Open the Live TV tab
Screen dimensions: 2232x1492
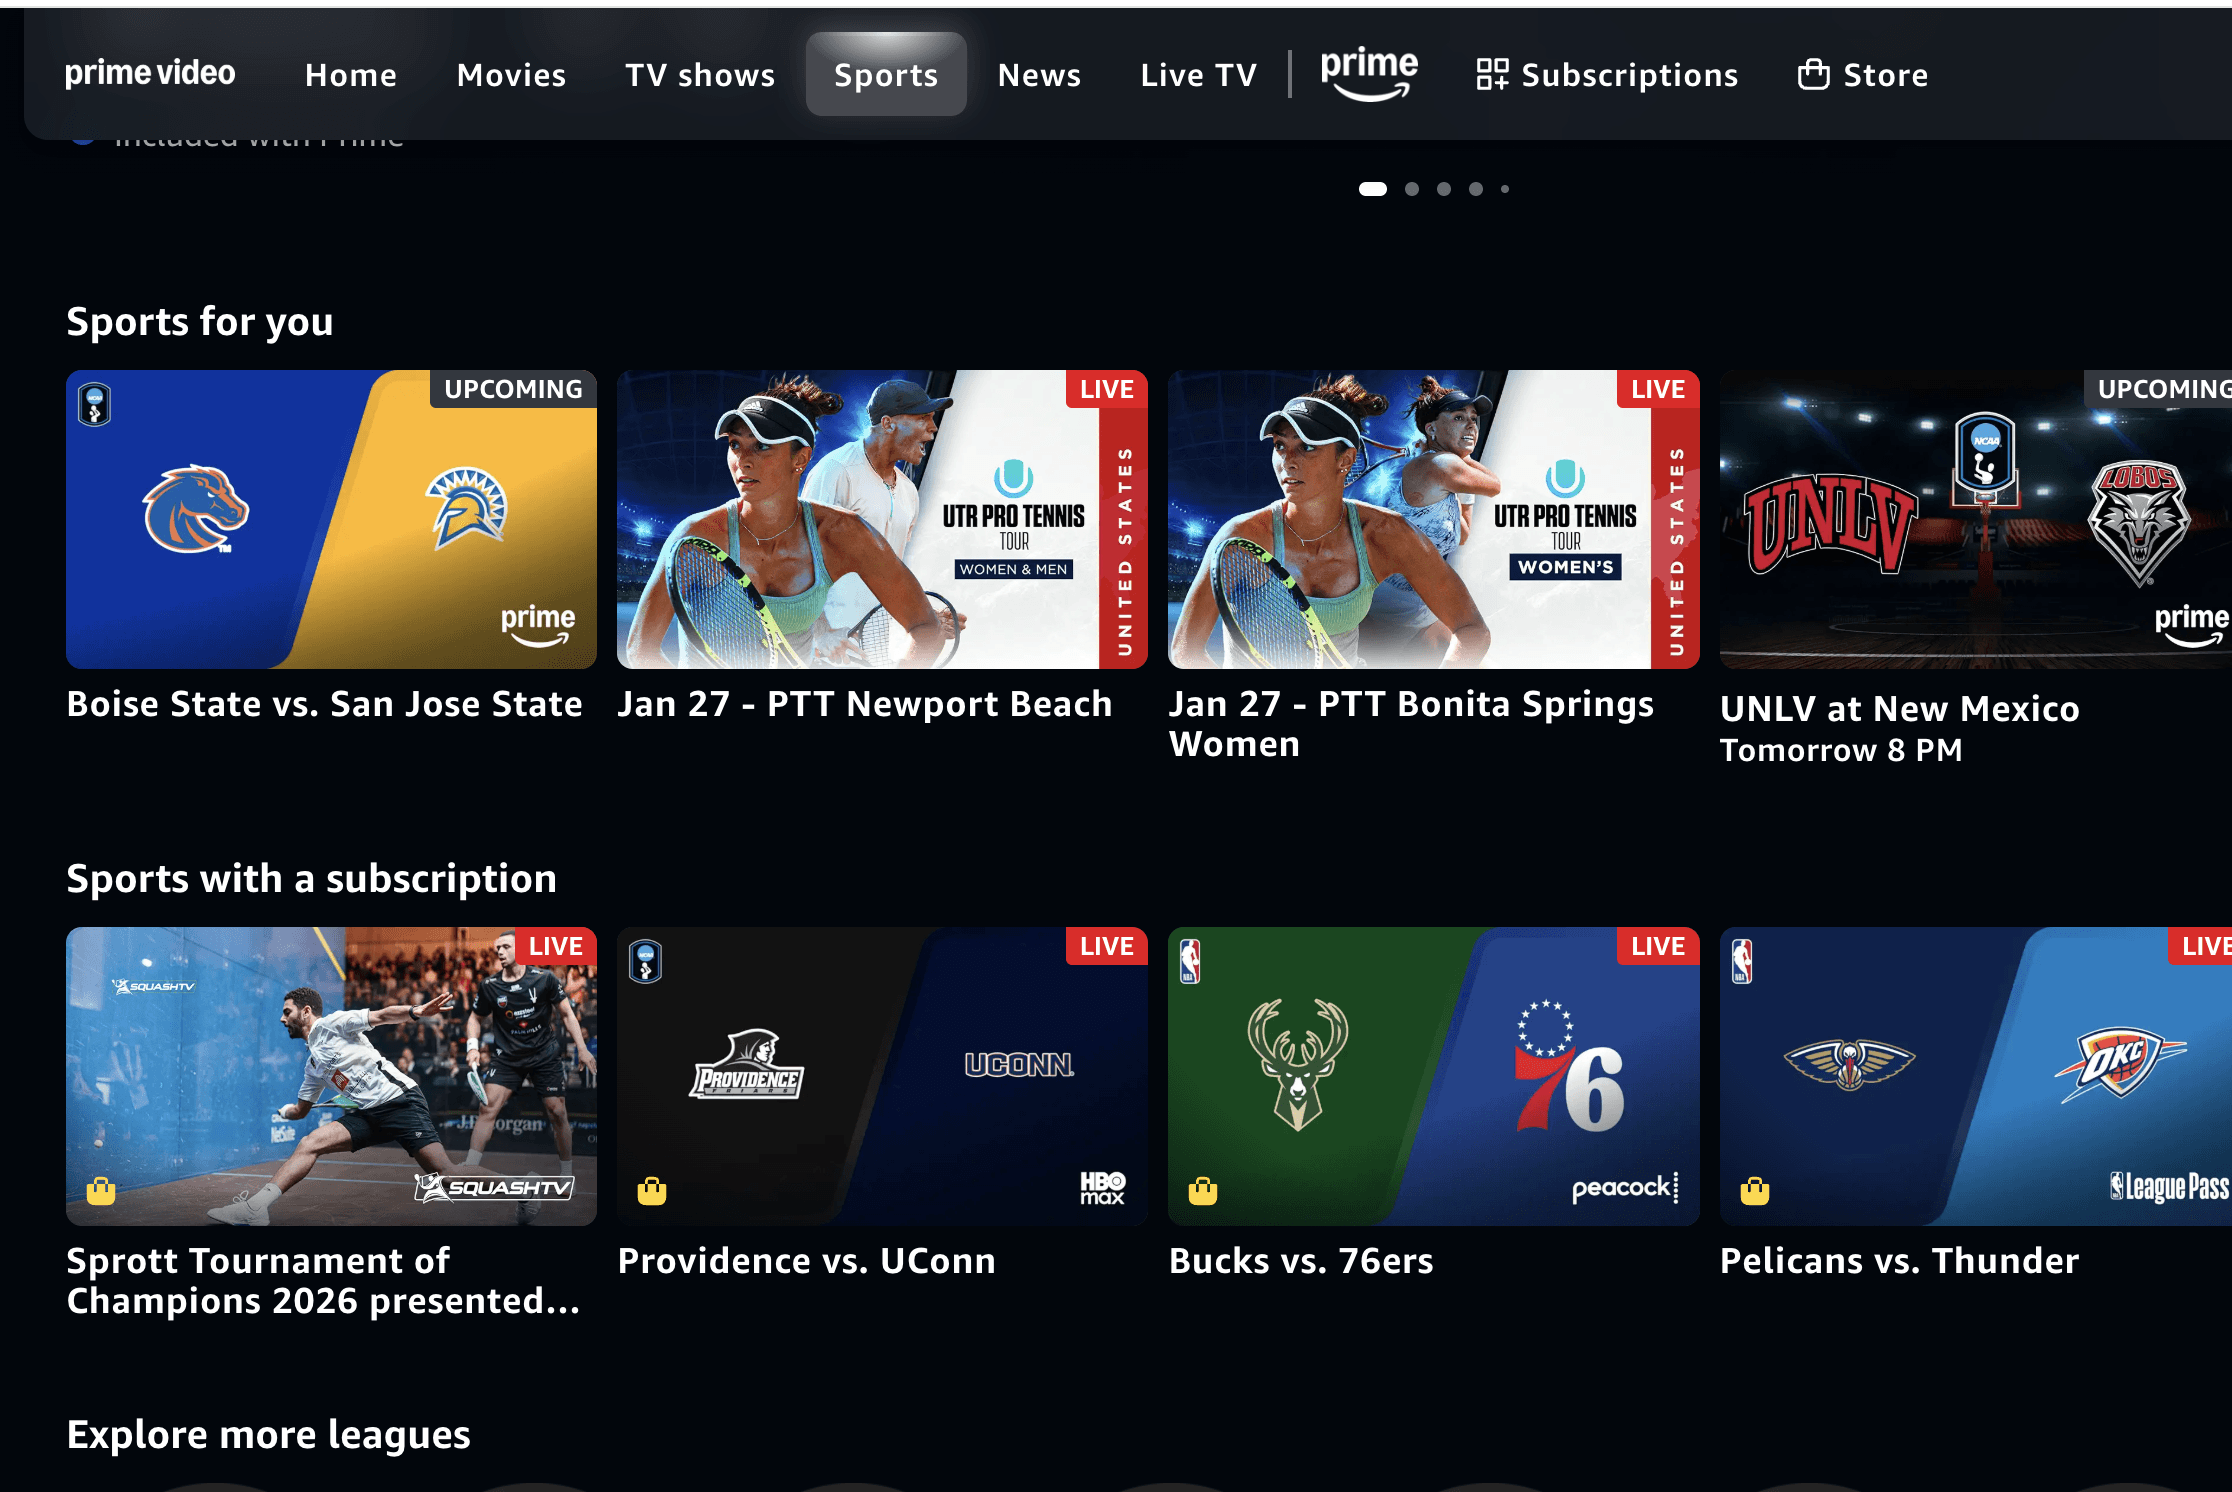click(1198, 75)
